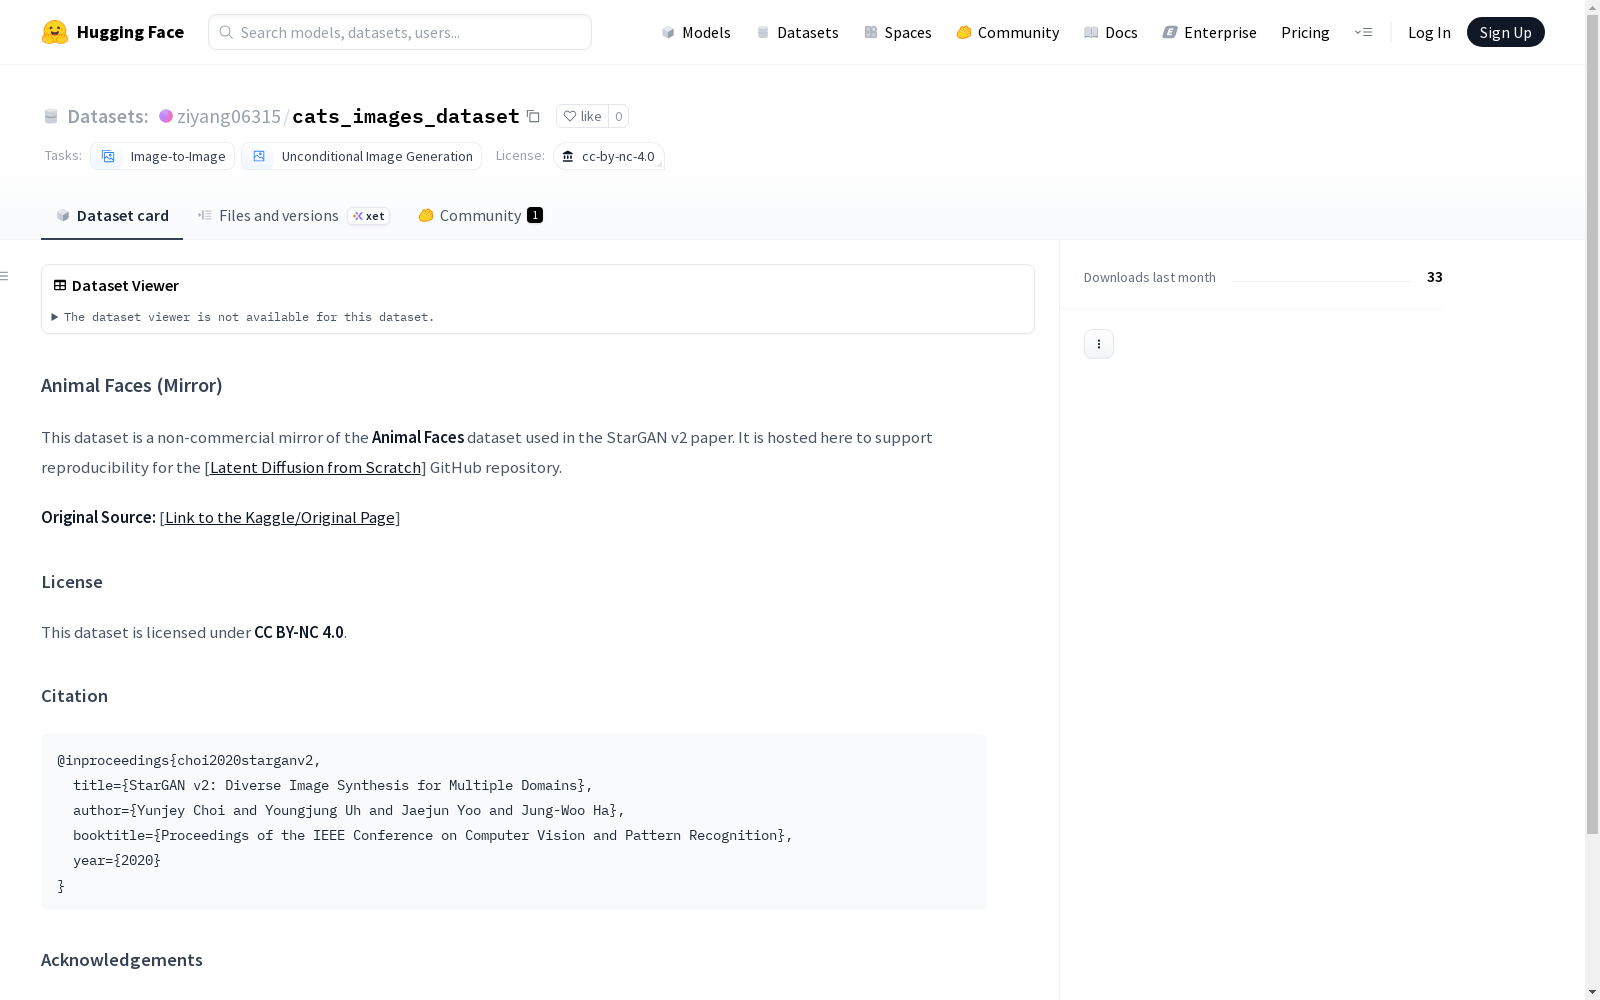
Task: Click the Sign Up button
Action: click(x=1505, y=32)
